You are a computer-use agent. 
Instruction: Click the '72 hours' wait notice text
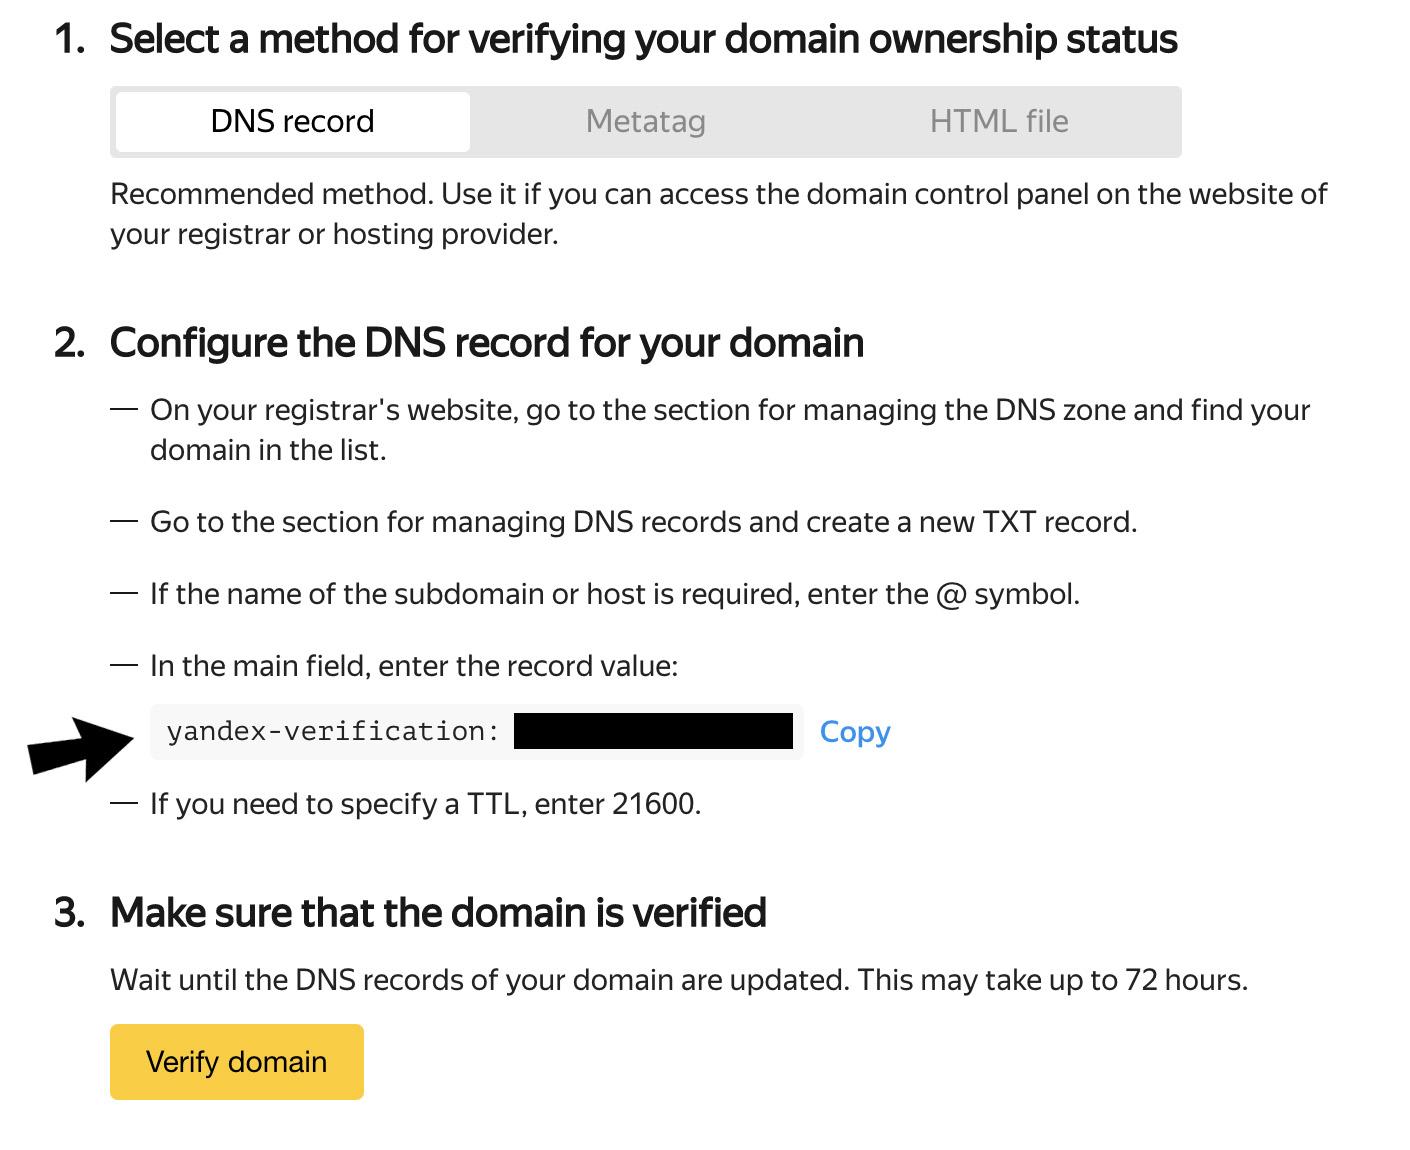pos(678,980)
